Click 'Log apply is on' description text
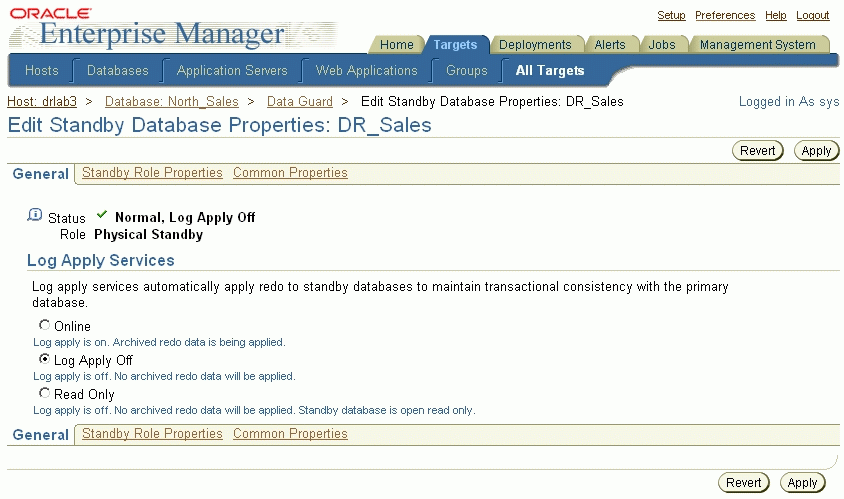The width and height of the screenshot is (844, 499). (x=159, y=342)
